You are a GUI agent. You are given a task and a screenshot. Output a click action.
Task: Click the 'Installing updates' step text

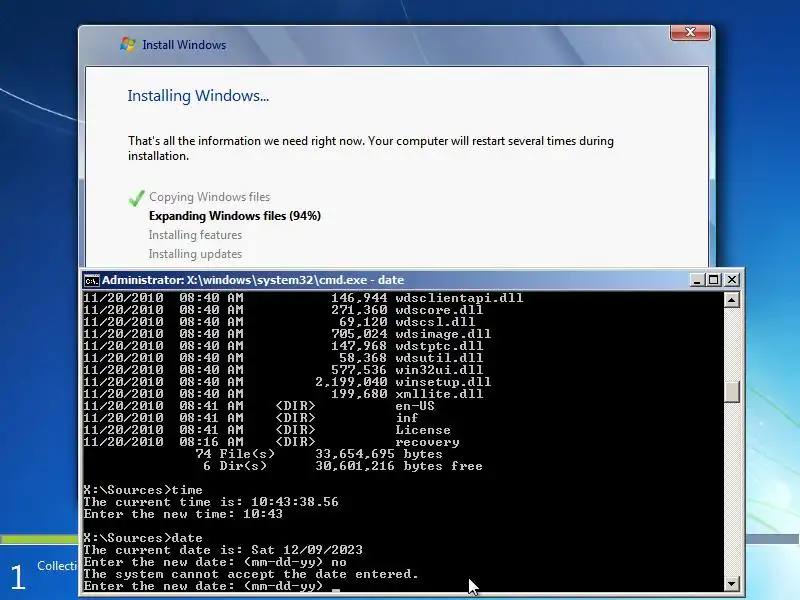pos(195,254)
